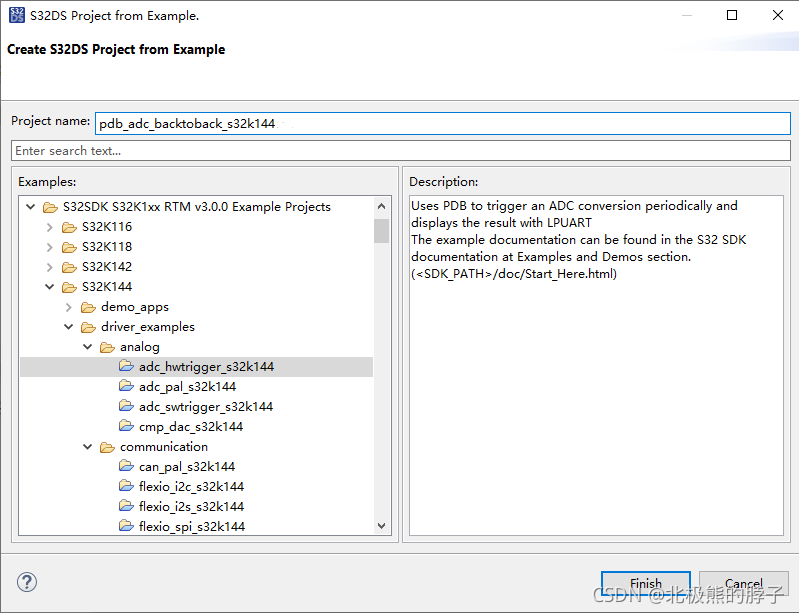Expand the demo_apps tree node
This screenshot has width=799, height=613.
tap(69, 307)
